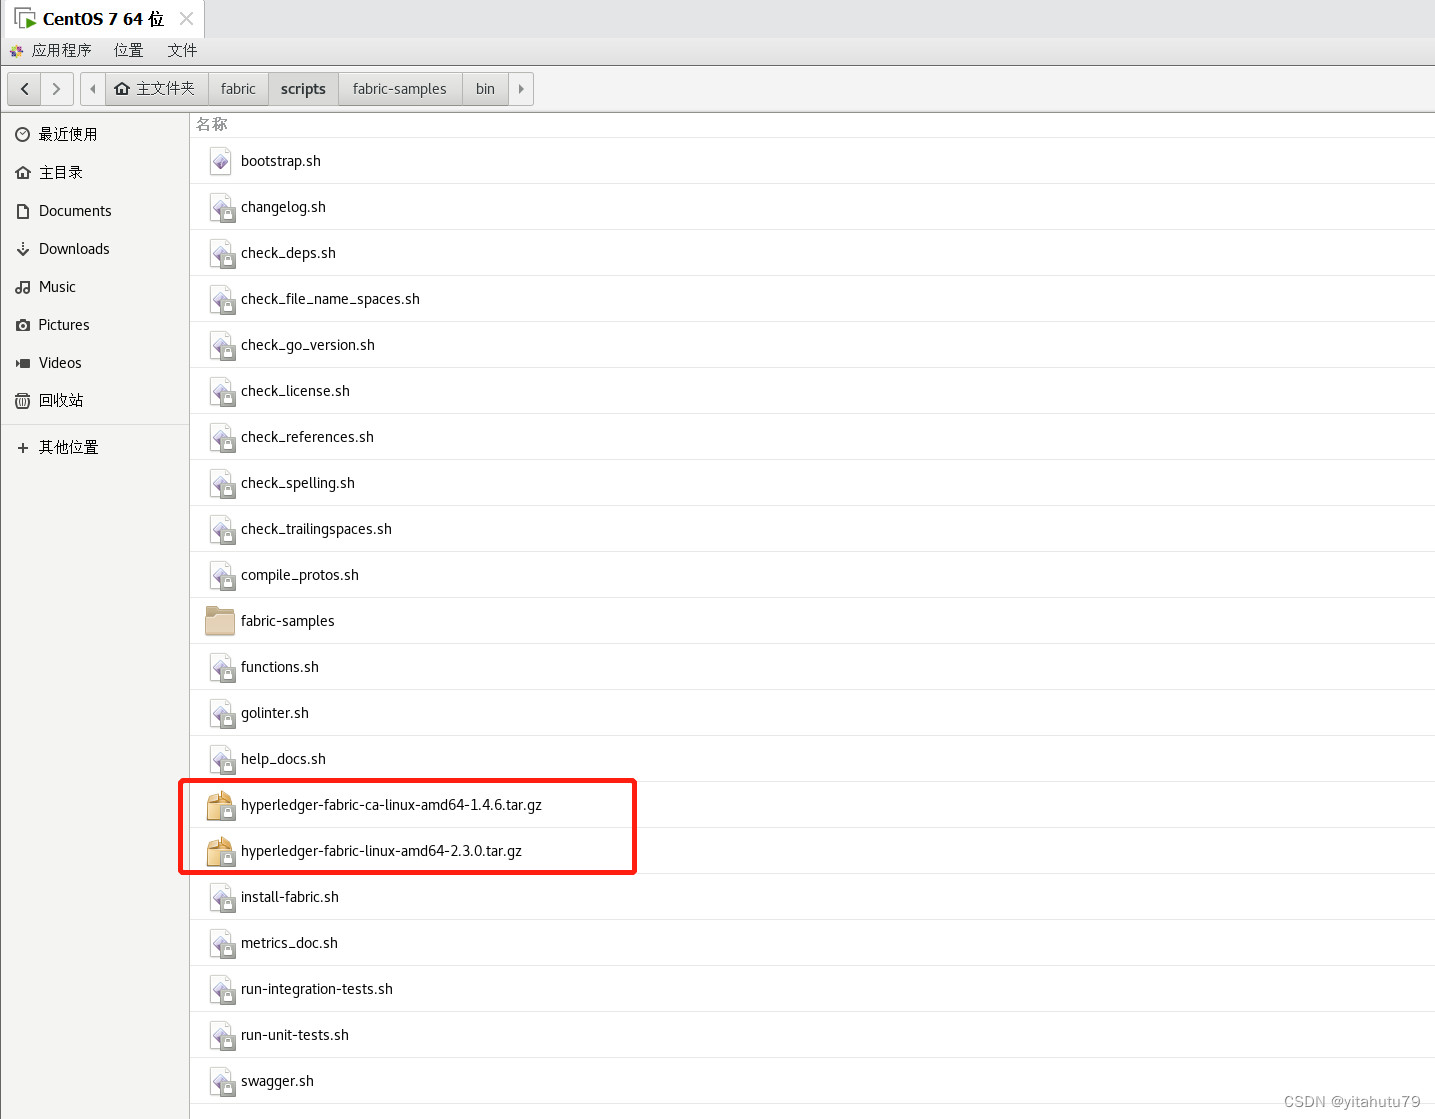The width and height of the screenshot is (1435, 1119).
Task: Open 主目录 in the sidebar
Action: [x=95, y=172]
